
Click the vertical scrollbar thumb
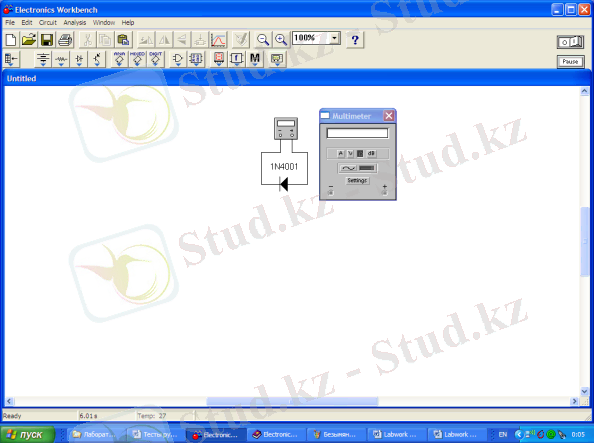click(585, 241)
